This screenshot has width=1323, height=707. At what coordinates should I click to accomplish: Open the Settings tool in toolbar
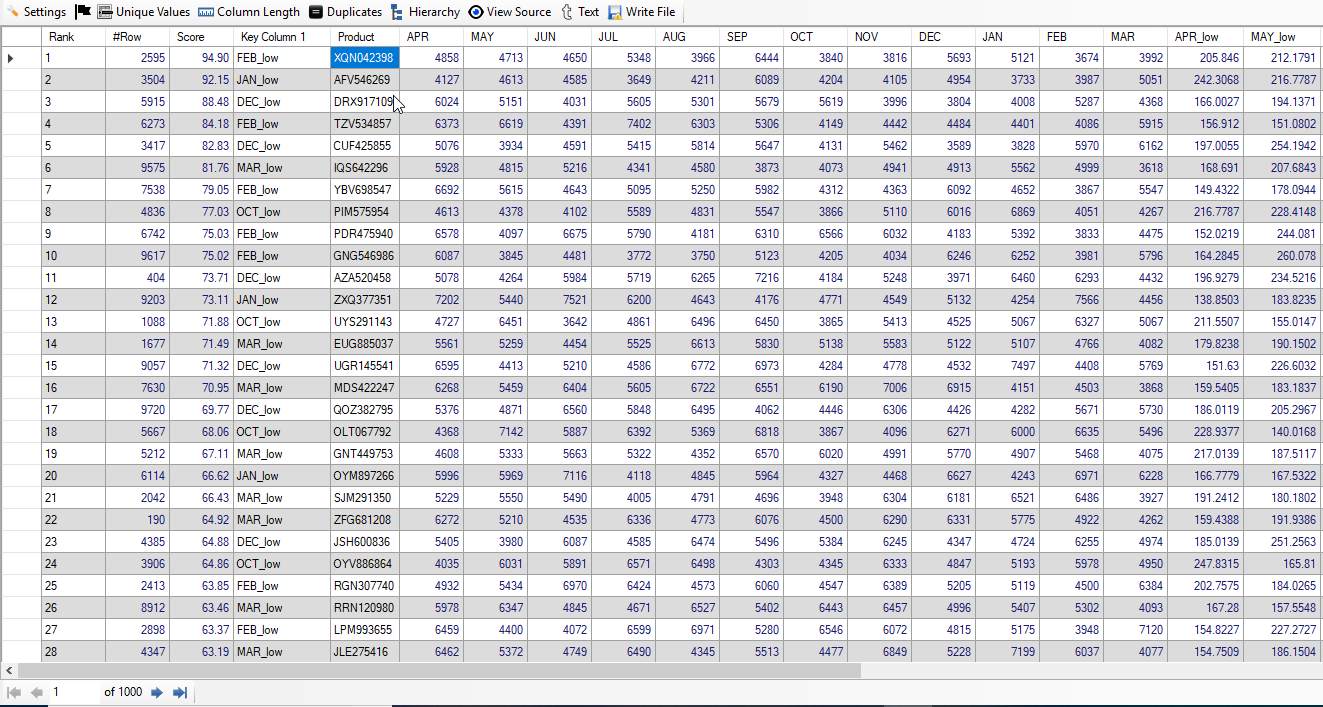[x=36, y=12]
